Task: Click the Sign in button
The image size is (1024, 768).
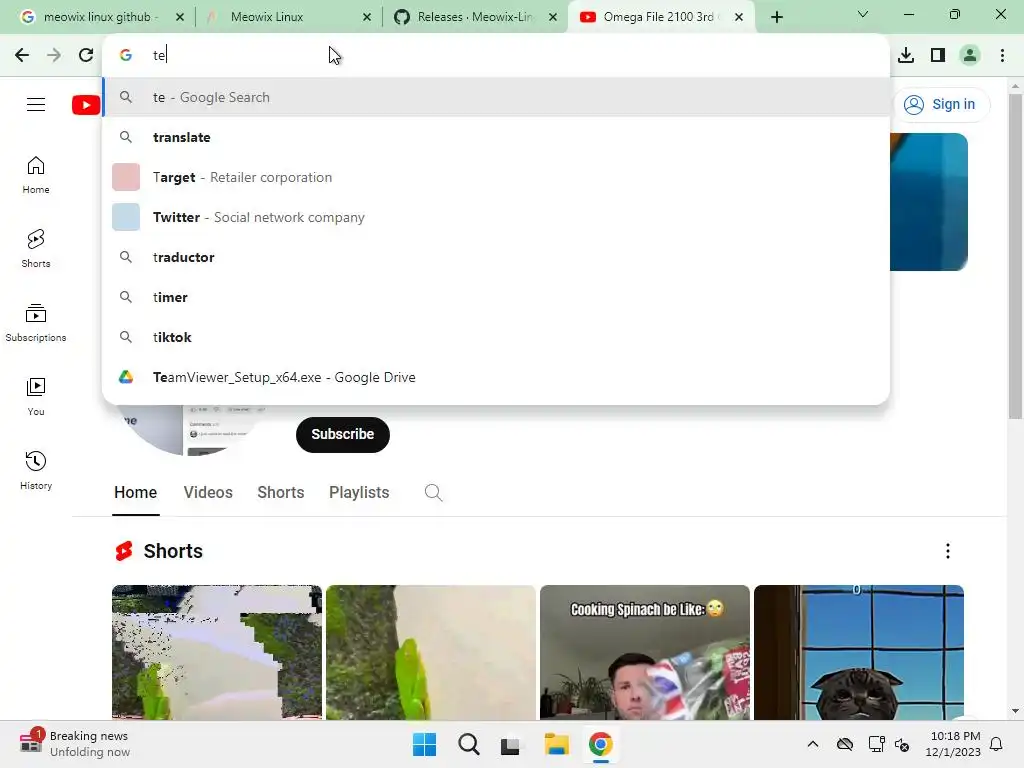Action: 941,104
